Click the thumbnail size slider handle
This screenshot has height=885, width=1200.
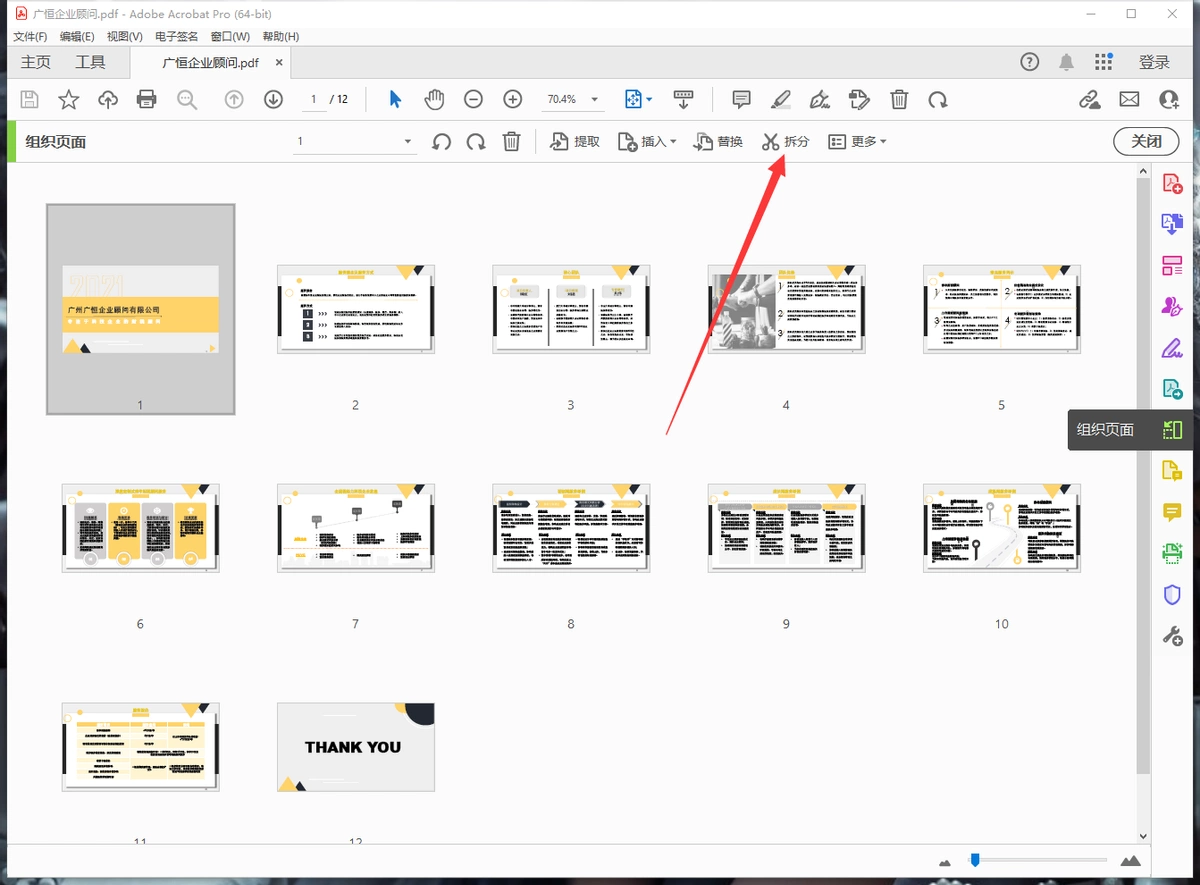point(974,859)
